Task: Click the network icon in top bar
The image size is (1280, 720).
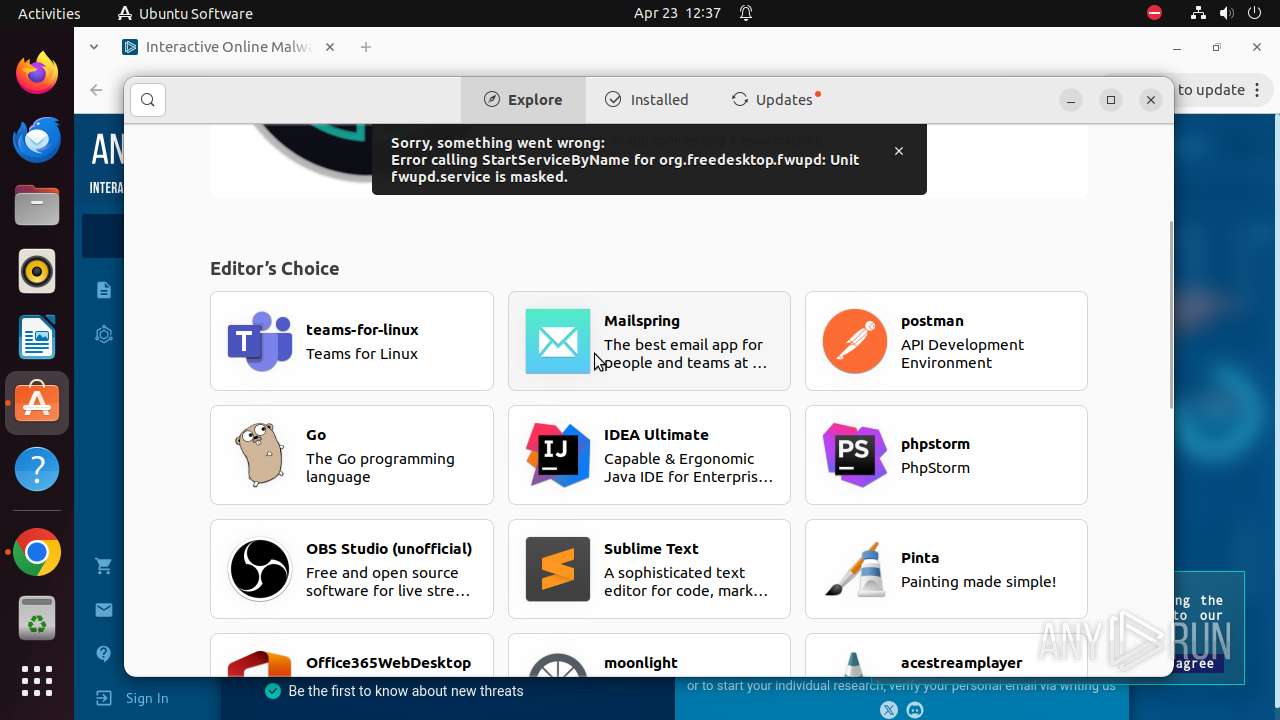Action: 1198,13
